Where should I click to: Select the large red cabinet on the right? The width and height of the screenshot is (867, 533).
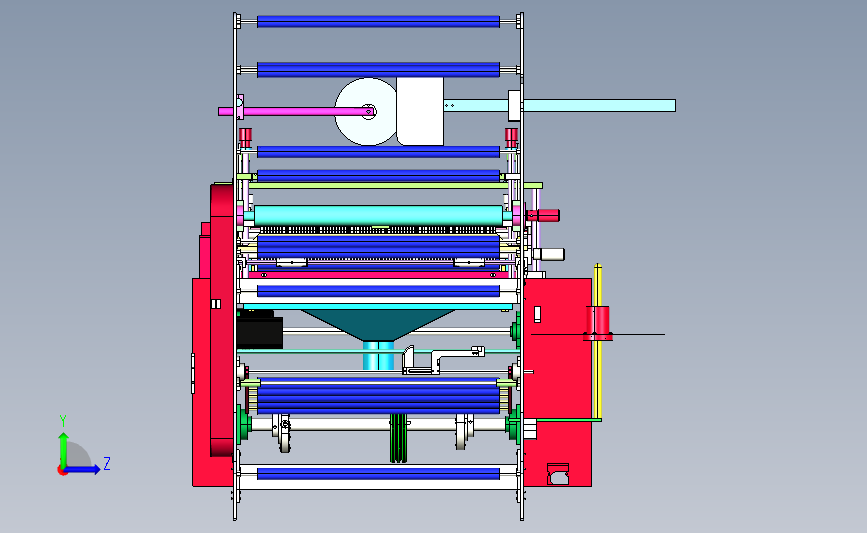point(557,382)
